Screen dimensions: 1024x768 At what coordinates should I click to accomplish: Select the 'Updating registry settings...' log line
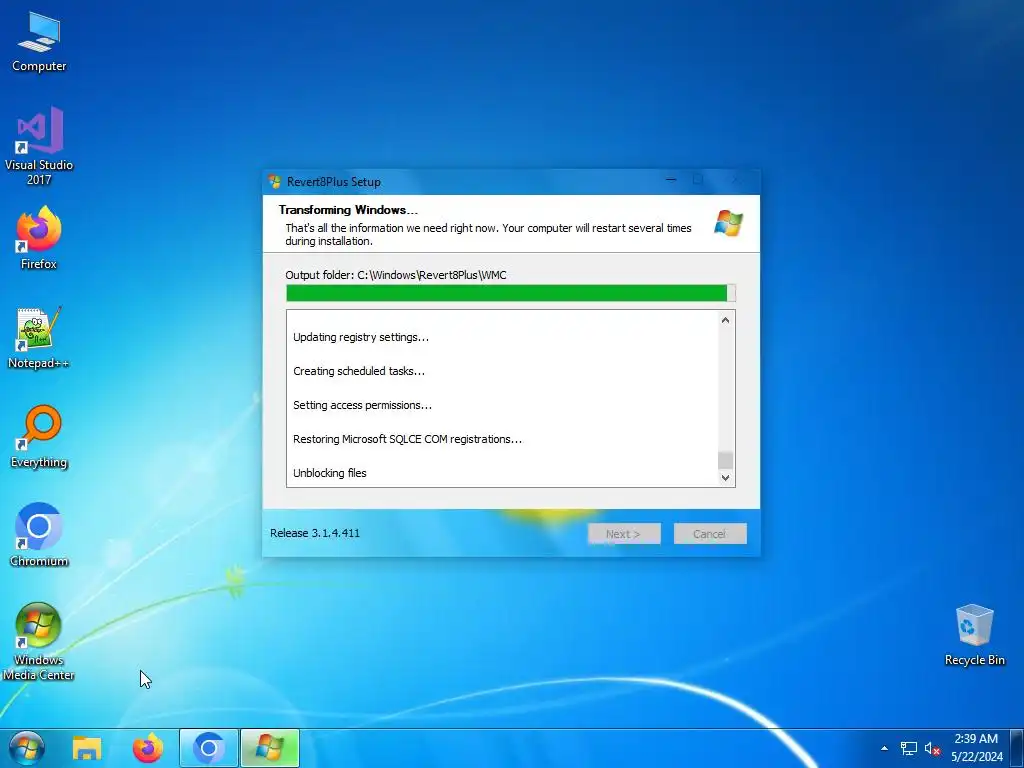(x=360, y=337)
